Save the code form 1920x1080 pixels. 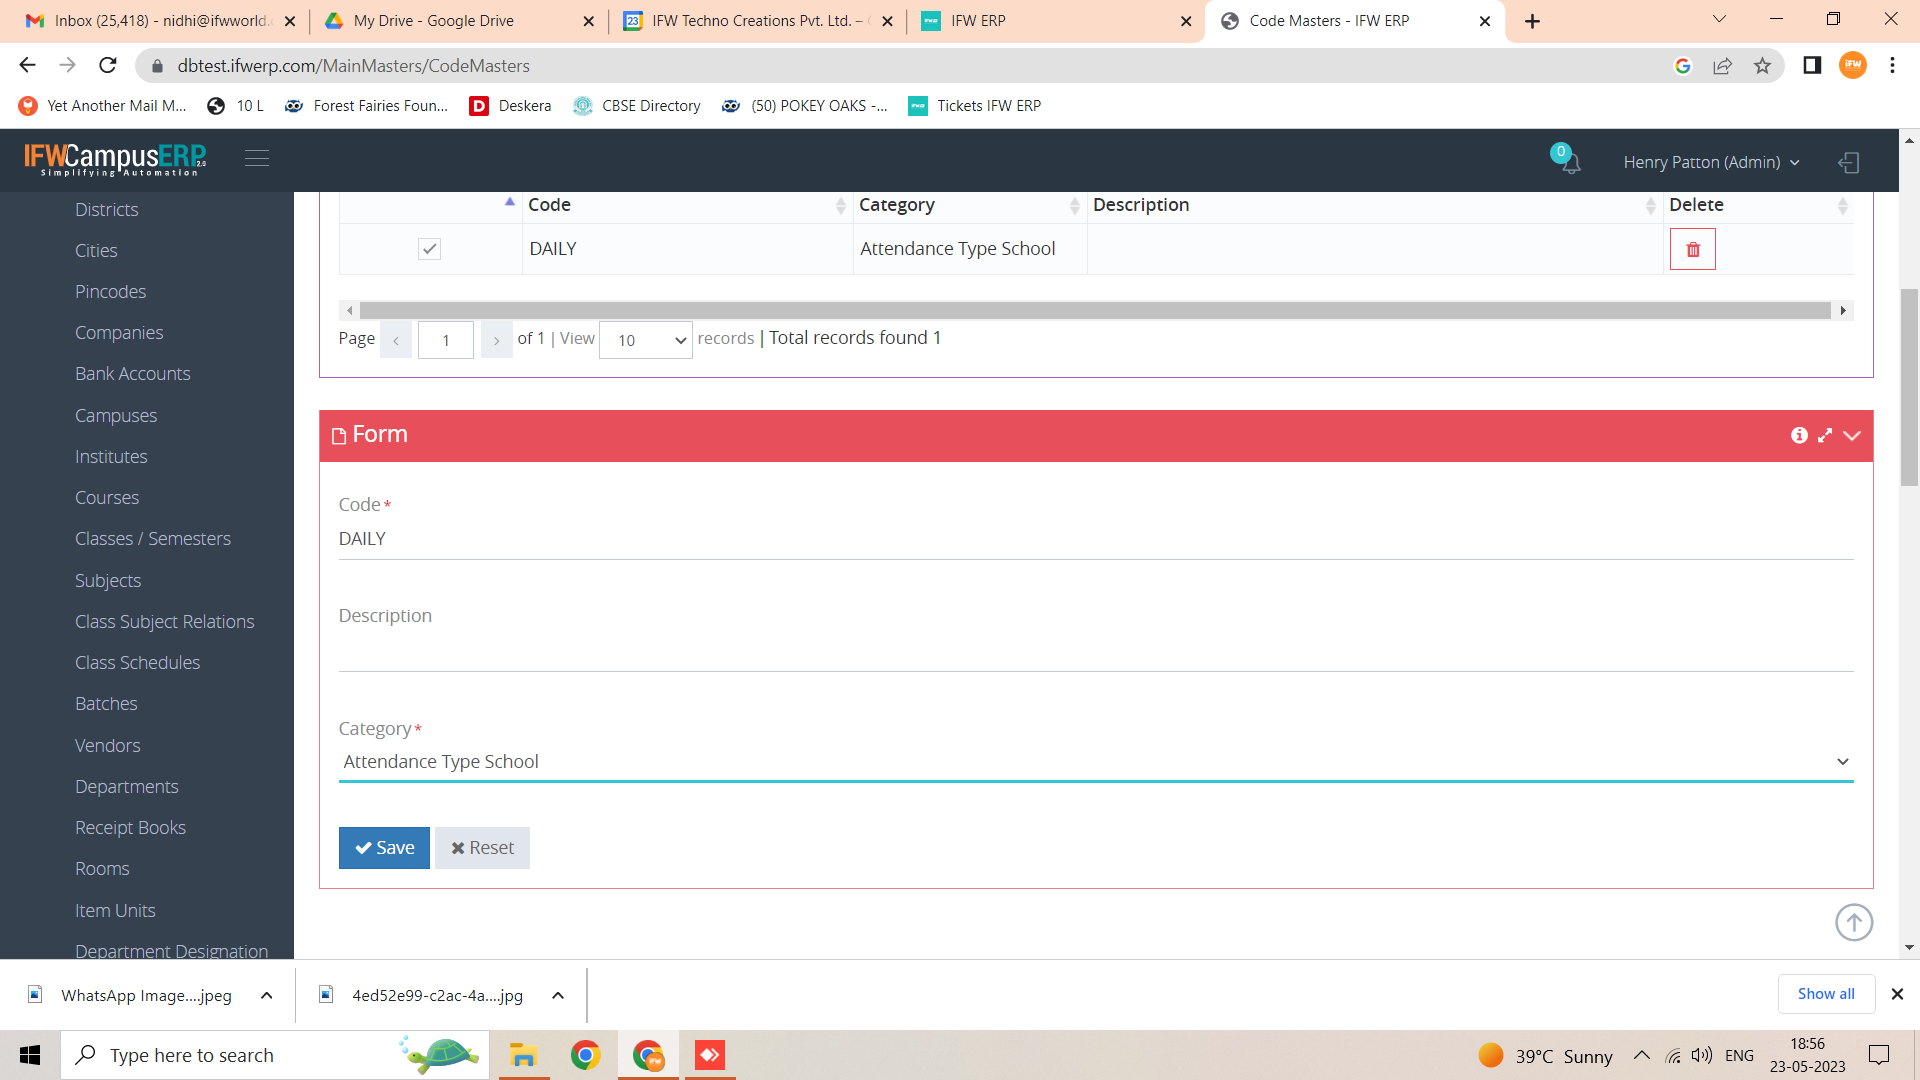coord(384,848)
